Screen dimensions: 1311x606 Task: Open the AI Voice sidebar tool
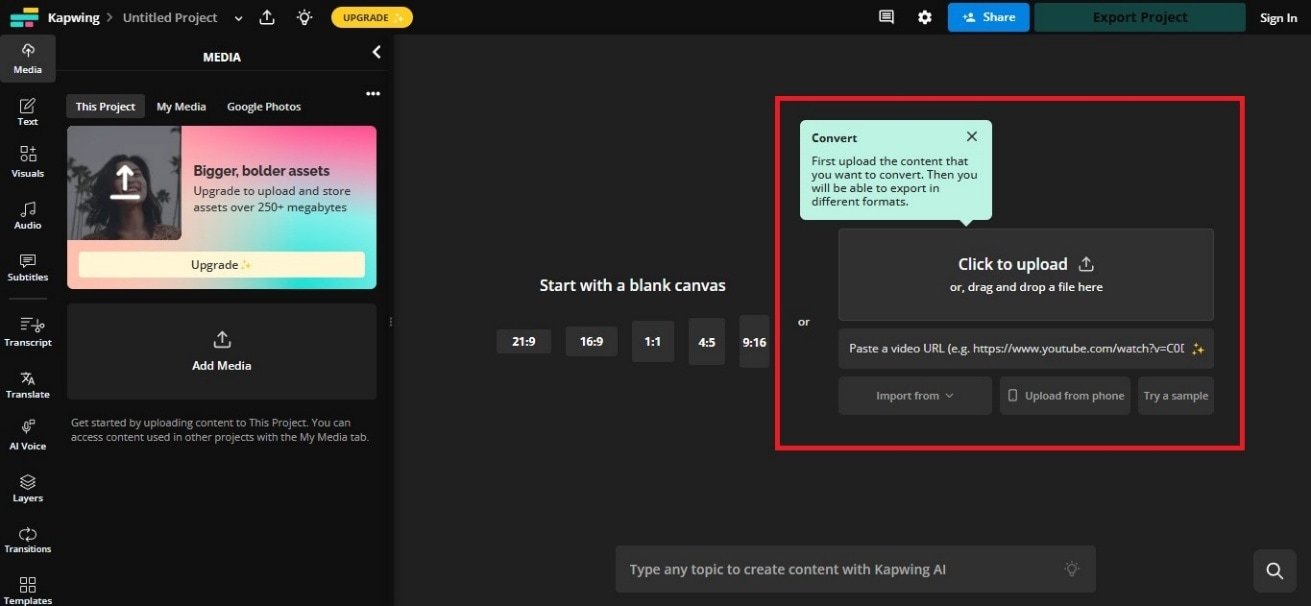(28, 436)
